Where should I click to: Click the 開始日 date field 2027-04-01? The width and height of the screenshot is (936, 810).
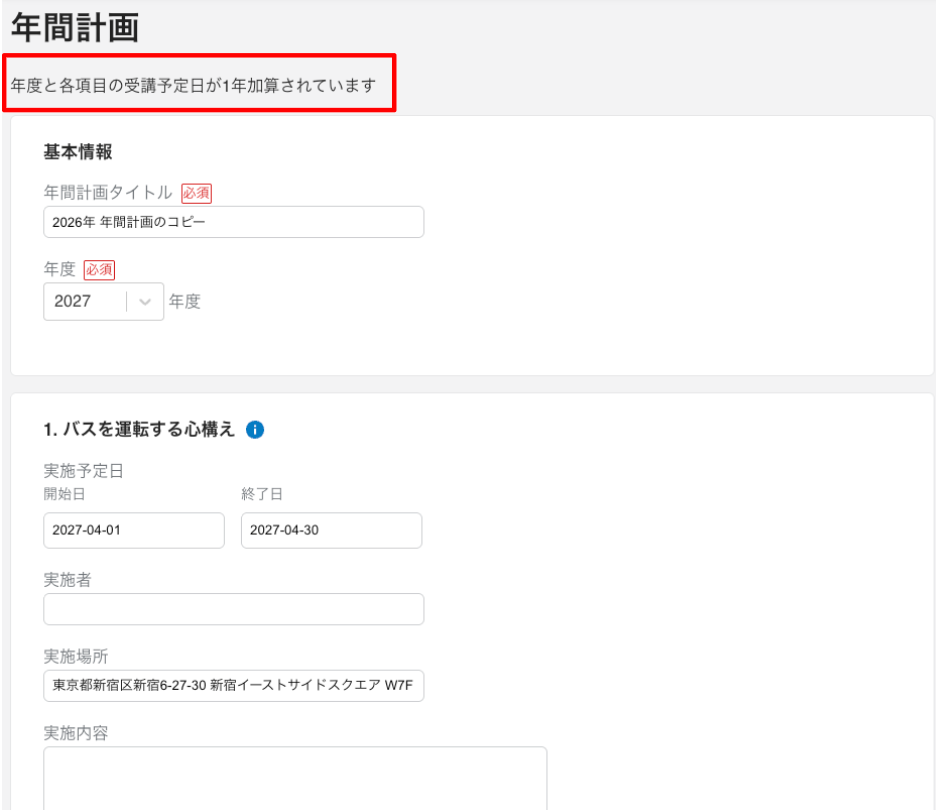(134, 531)
